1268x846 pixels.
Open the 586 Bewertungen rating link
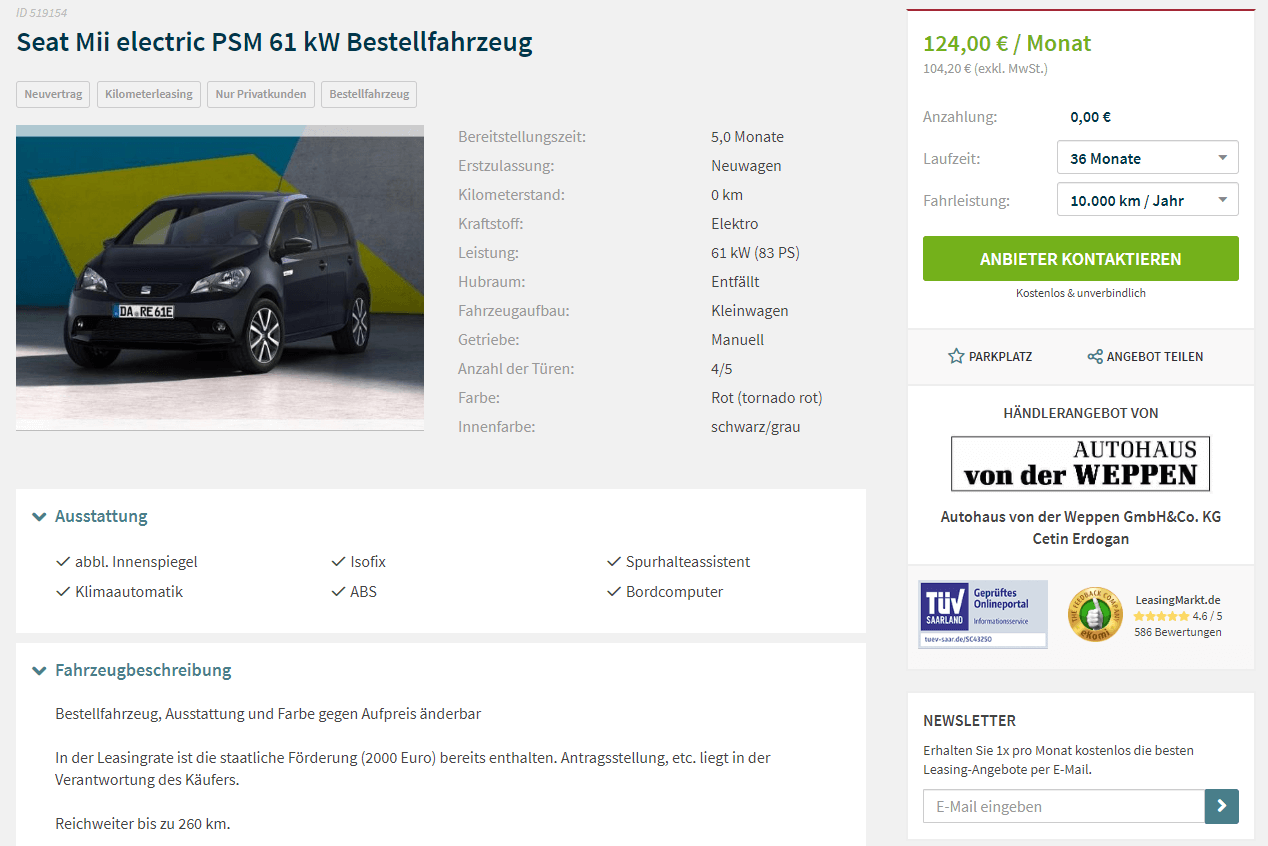point(1177,632)
